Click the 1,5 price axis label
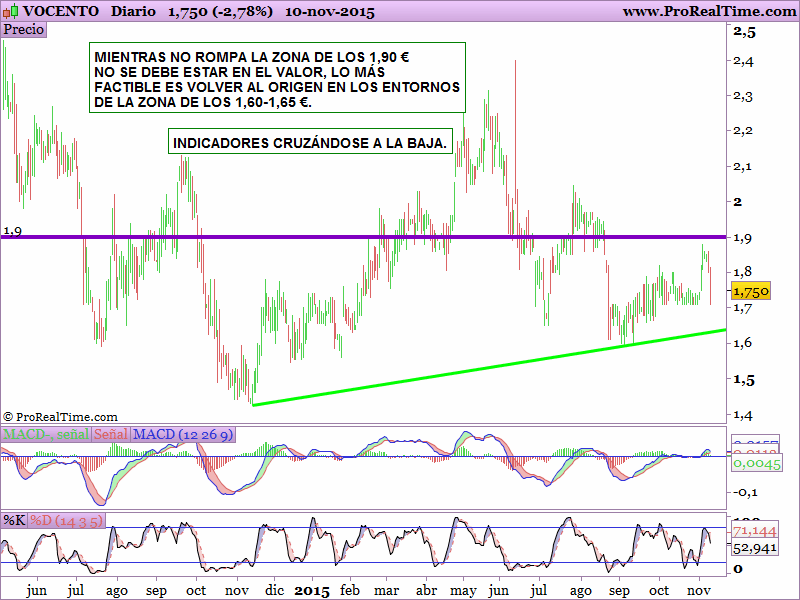The width and height of the screenshot is (800, 600). click(x=744, y=380)
